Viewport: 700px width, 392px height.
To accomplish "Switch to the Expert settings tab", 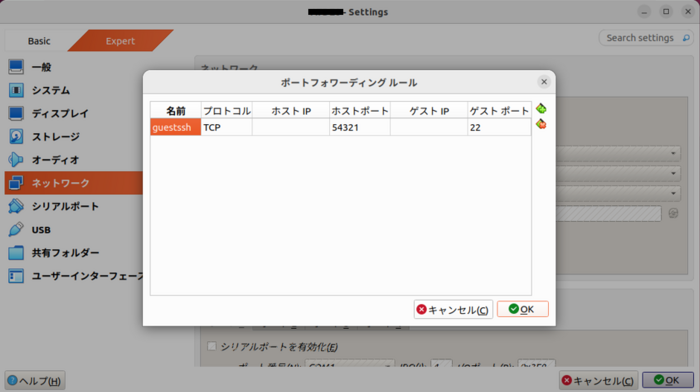I will [120, 41].
